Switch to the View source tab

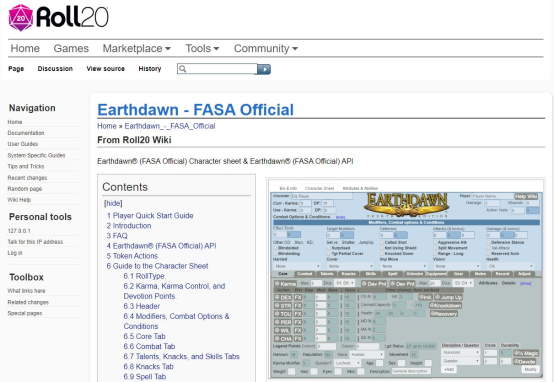[106, 69]
